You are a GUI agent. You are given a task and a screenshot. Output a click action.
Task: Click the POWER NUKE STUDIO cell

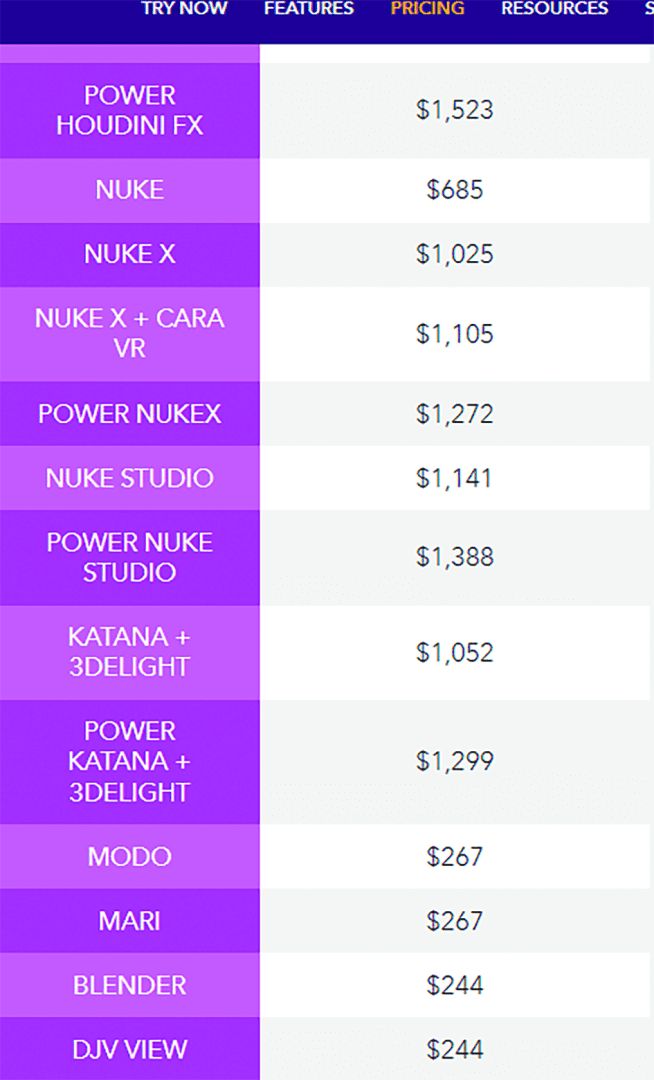(130, 557)
